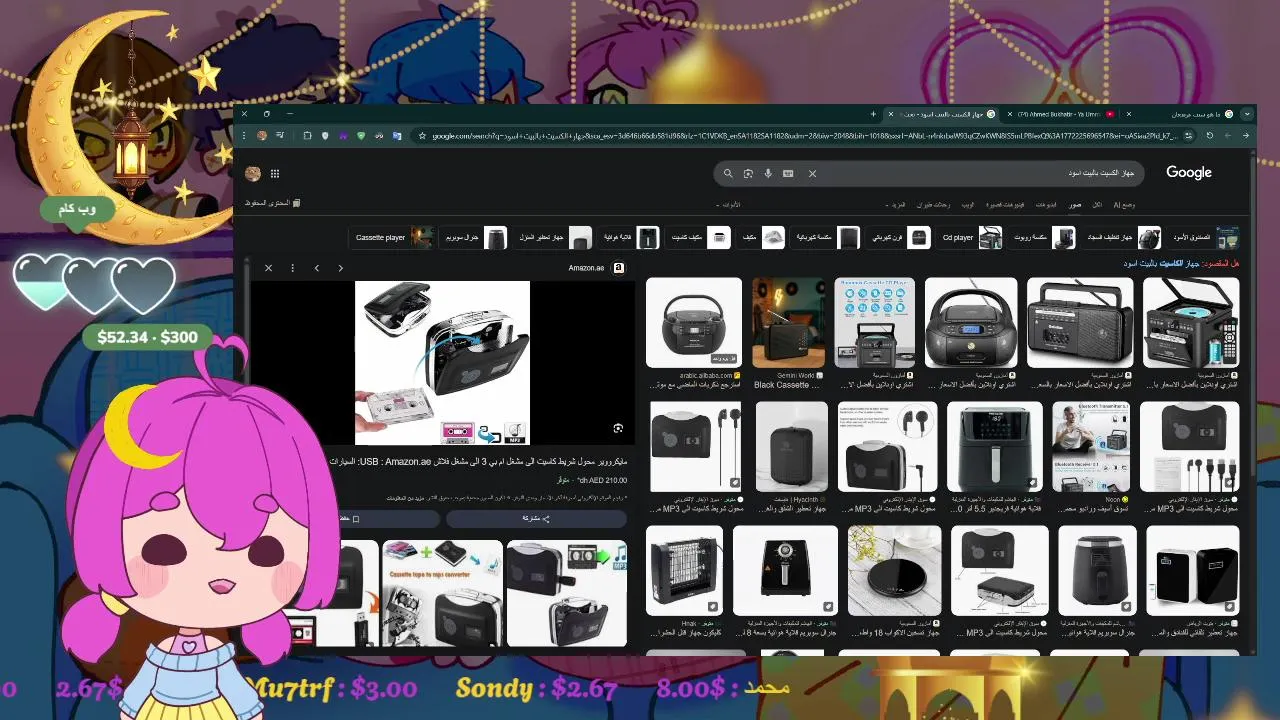Click the share button under the preview
The width and height of the screenshot is (1280, 720).
(536, 519)
